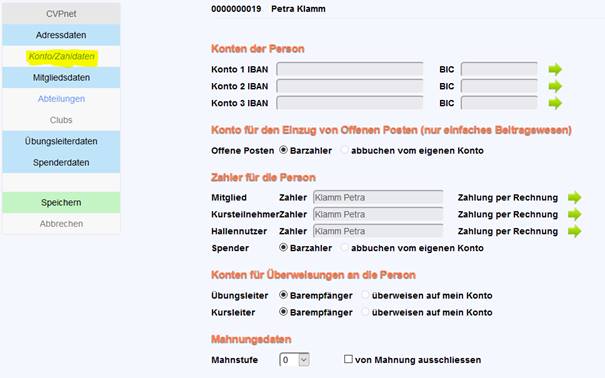
Task: Click green arrow for Kursteilnehmer Zahler row
Action: [x=575, y=214]
